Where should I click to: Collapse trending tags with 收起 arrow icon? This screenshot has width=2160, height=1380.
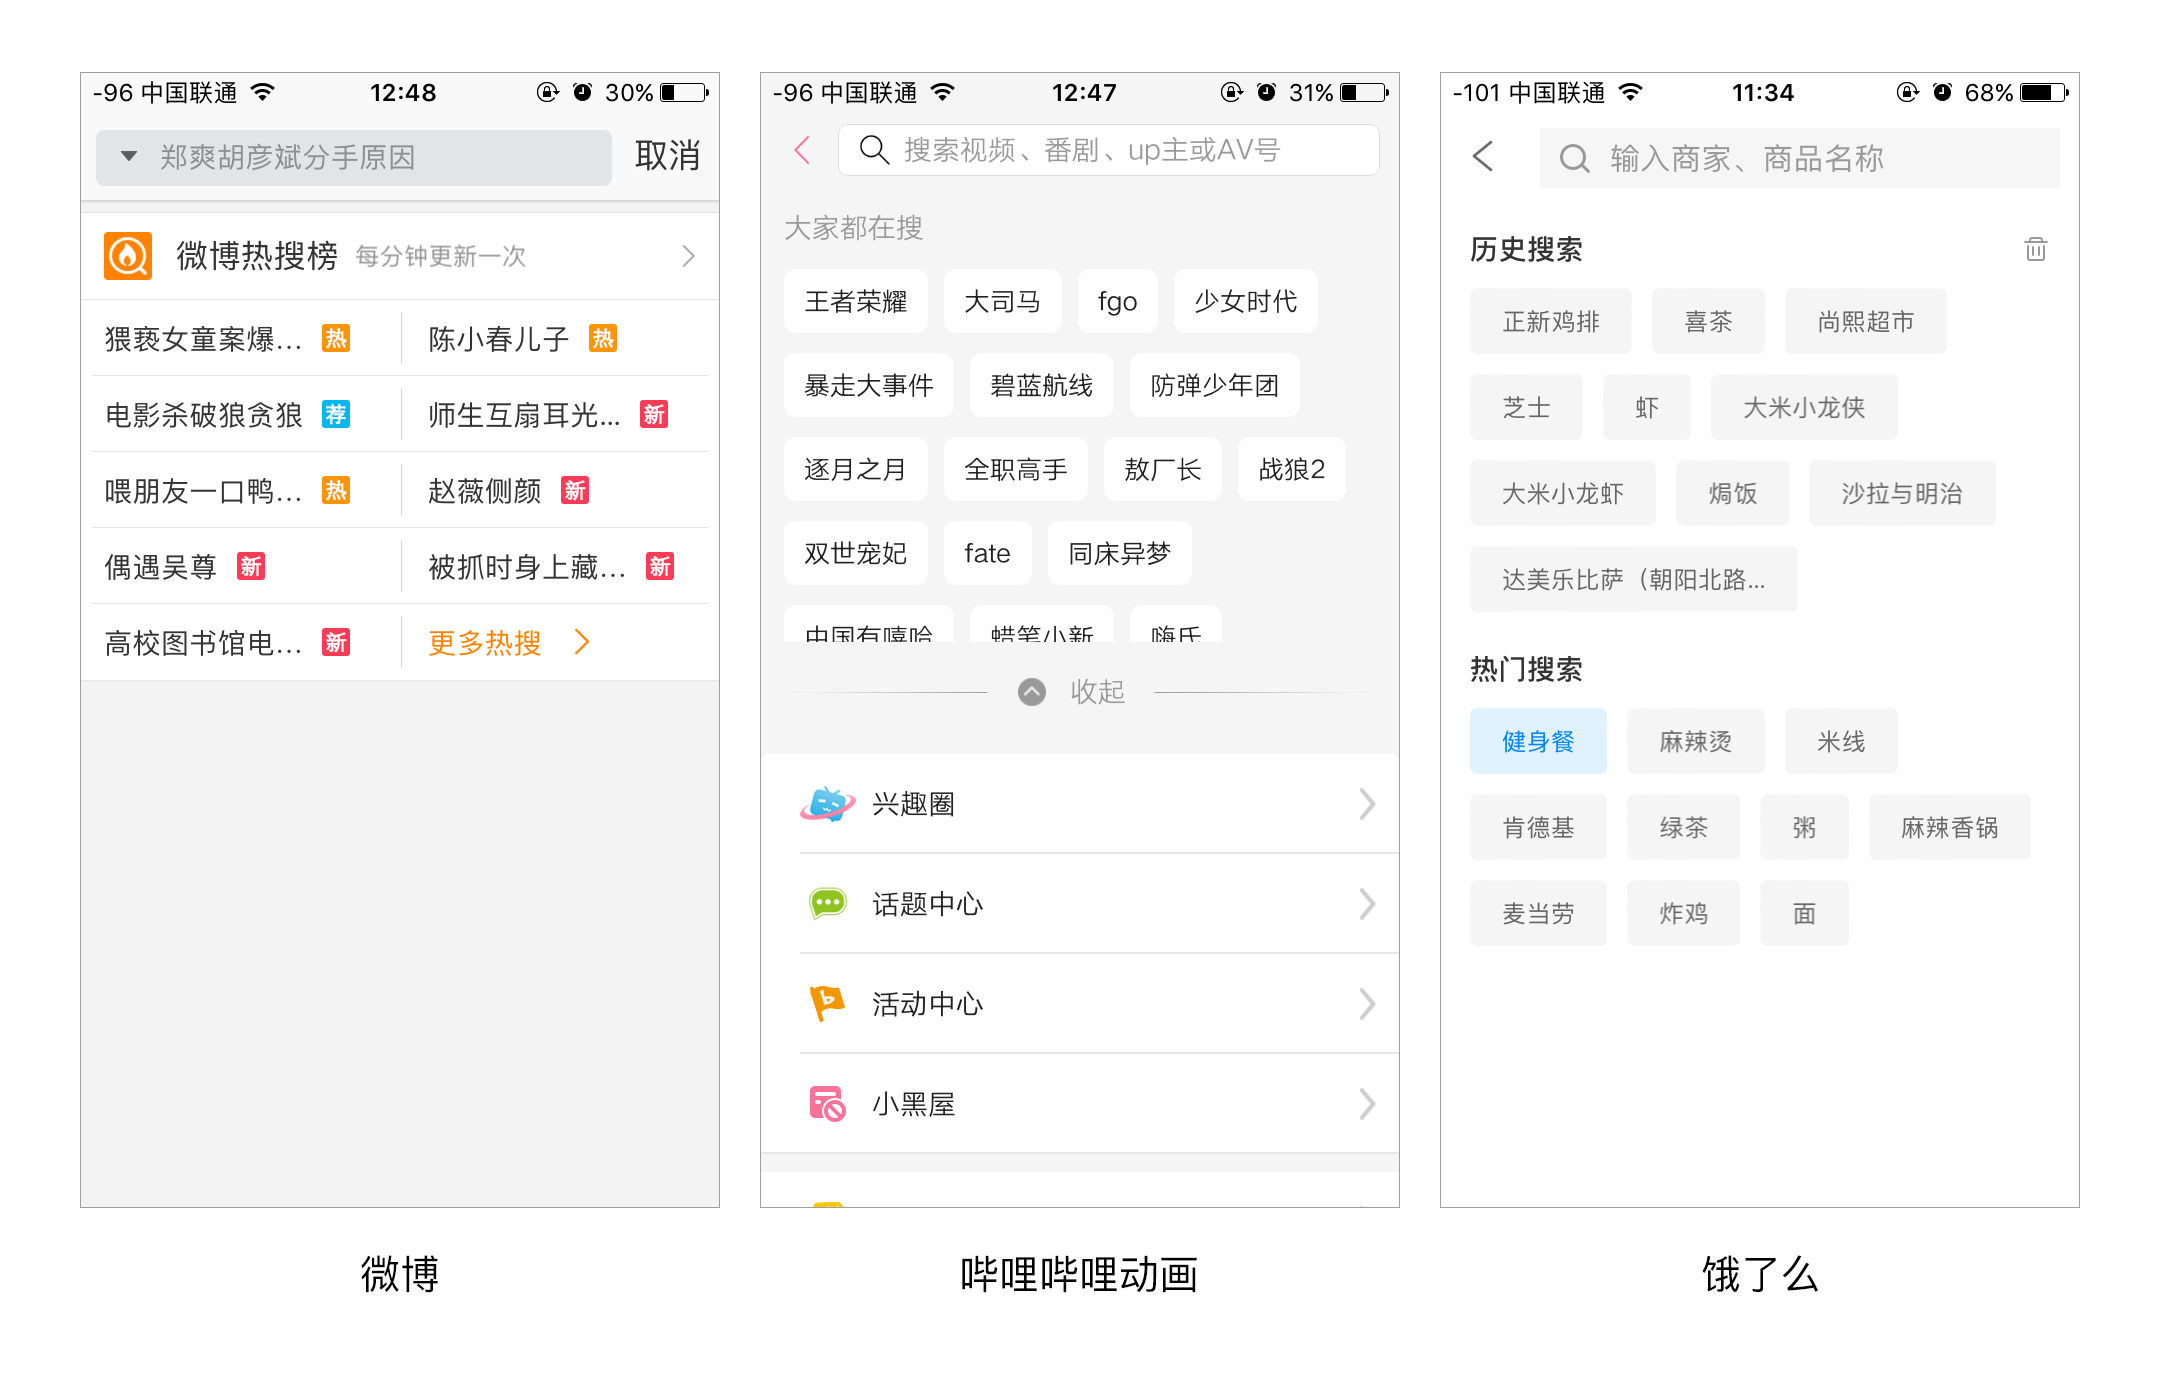click(x=1032, y=692)
